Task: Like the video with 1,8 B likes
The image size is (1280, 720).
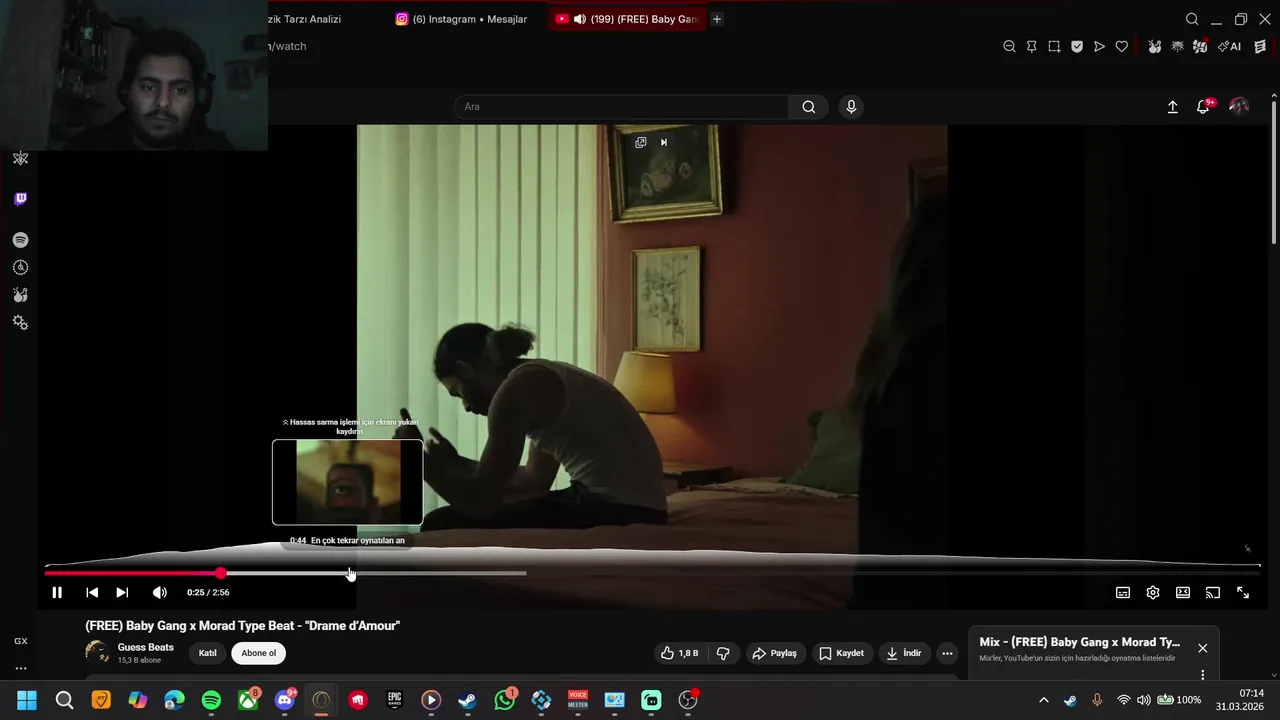Action: pyautogui.click(x=680, y=653)
